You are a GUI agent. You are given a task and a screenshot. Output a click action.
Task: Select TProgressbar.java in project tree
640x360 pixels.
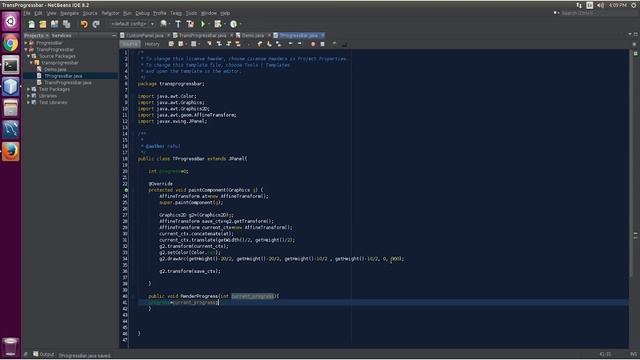[x=63, y=76]
